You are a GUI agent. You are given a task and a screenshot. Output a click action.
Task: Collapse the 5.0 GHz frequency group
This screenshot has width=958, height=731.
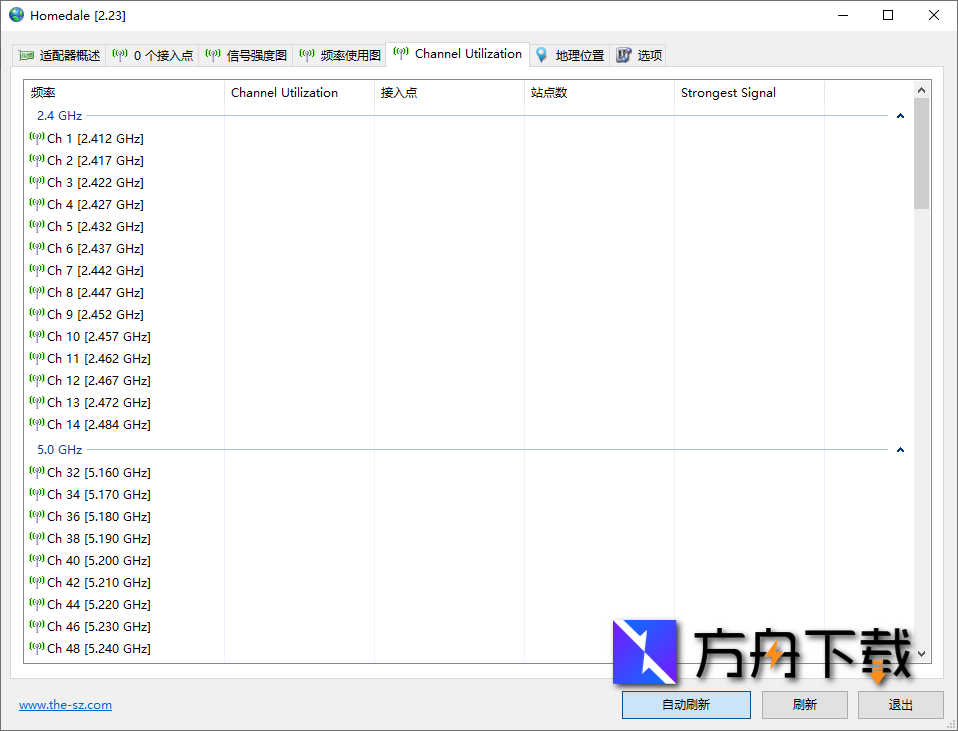click(x=899, y=449)
